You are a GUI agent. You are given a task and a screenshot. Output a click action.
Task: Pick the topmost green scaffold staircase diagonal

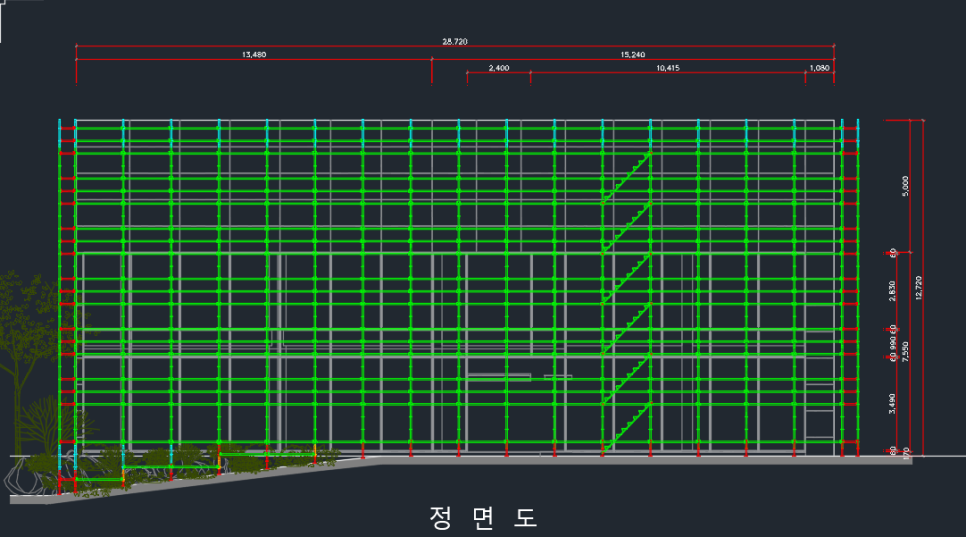[x=627, y=178]
